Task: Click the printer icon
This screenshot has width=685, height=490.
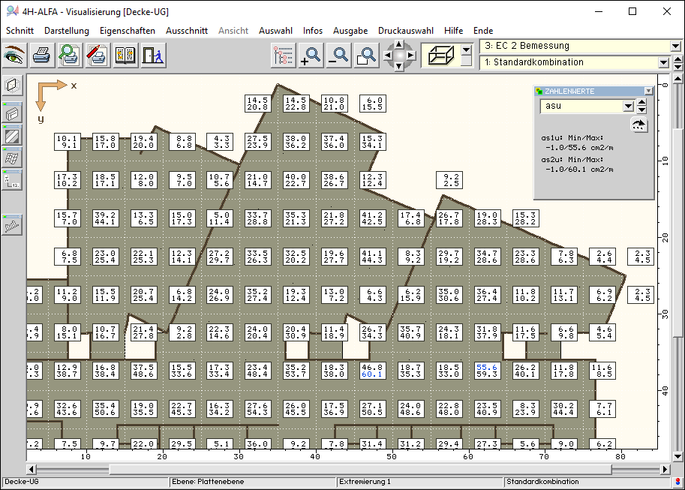Action: tap(41, 55)
